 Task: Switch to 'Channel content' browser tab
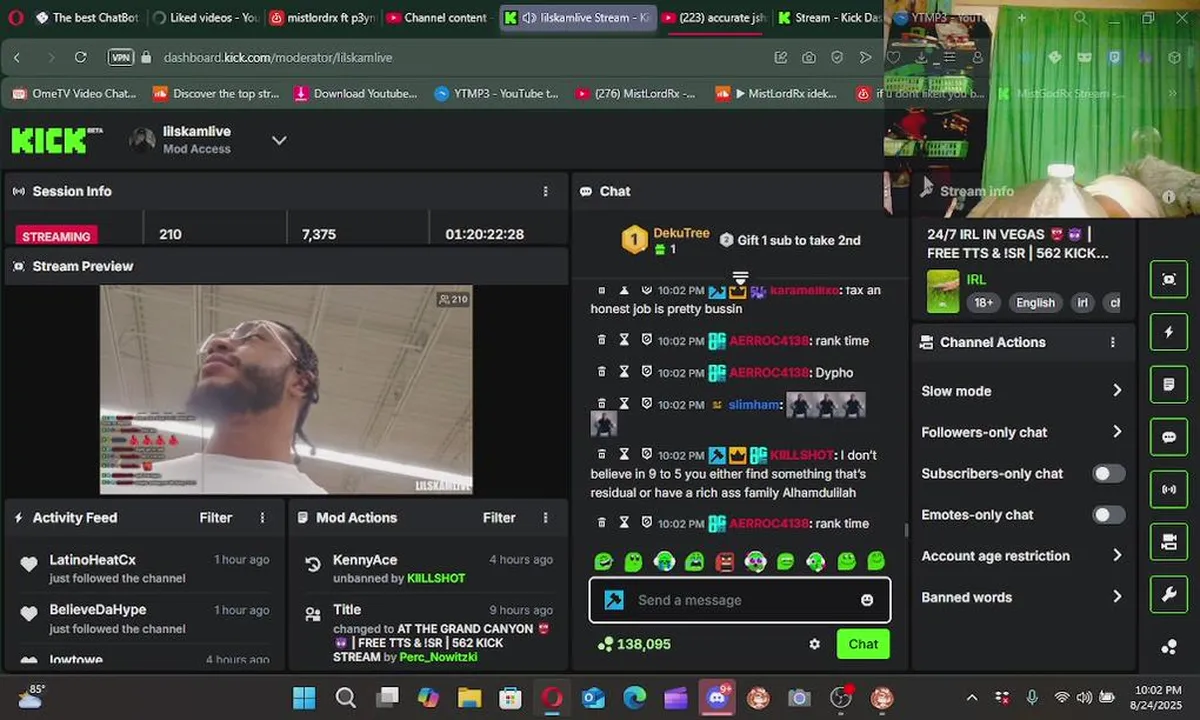pos(437,18)
